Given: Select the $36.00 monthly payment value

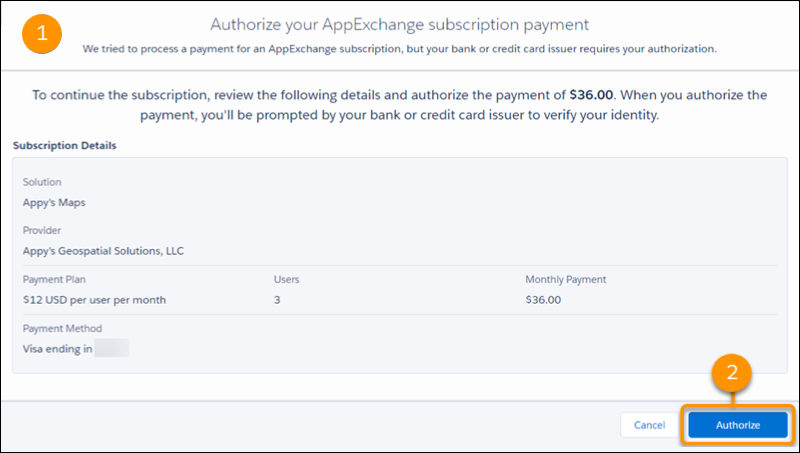Looking at the screenshot, I should pos(543,299).
